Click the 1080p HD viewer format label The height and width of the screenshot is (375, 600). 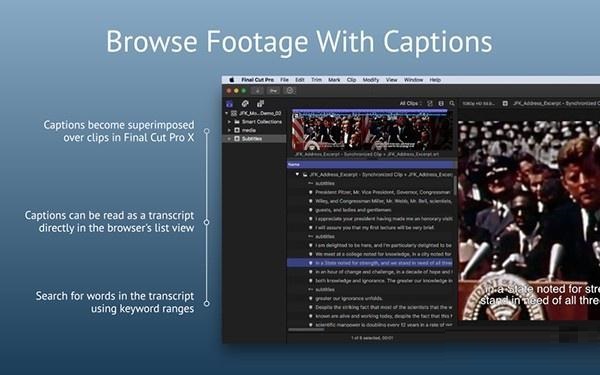click(x=478, y=103)
